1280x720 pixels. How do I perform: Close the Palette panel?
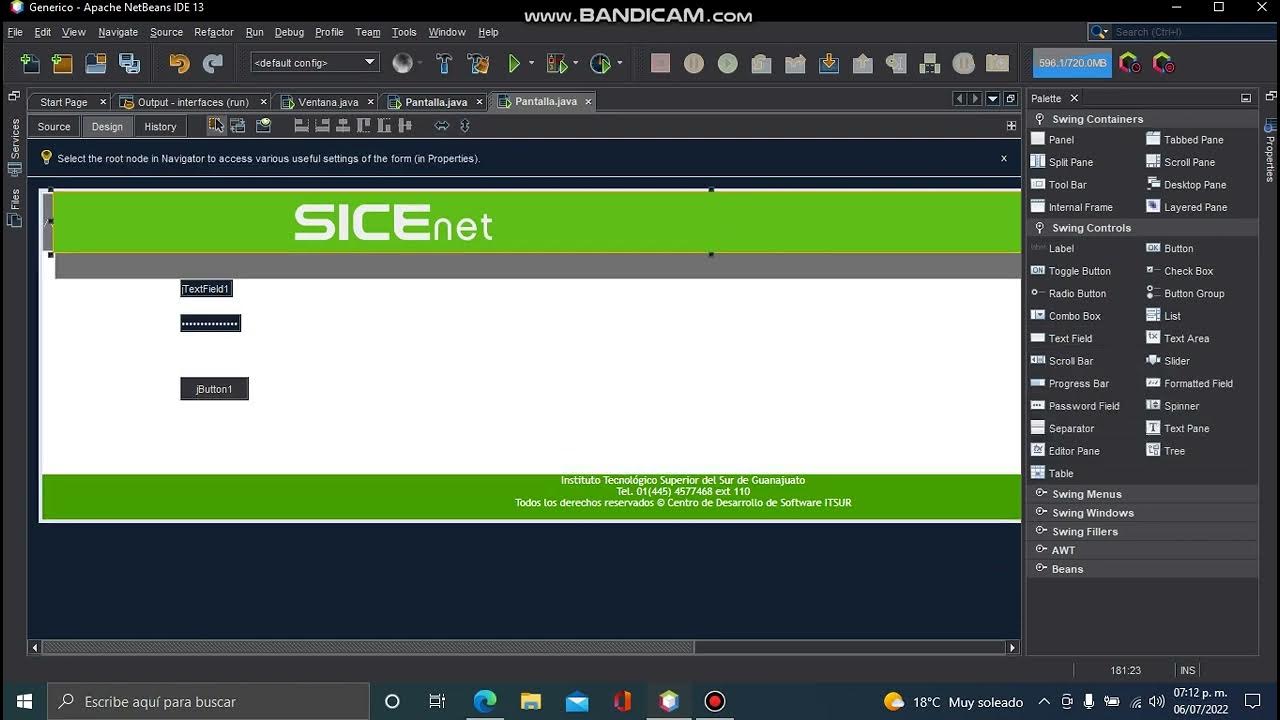pos(1074,98)
